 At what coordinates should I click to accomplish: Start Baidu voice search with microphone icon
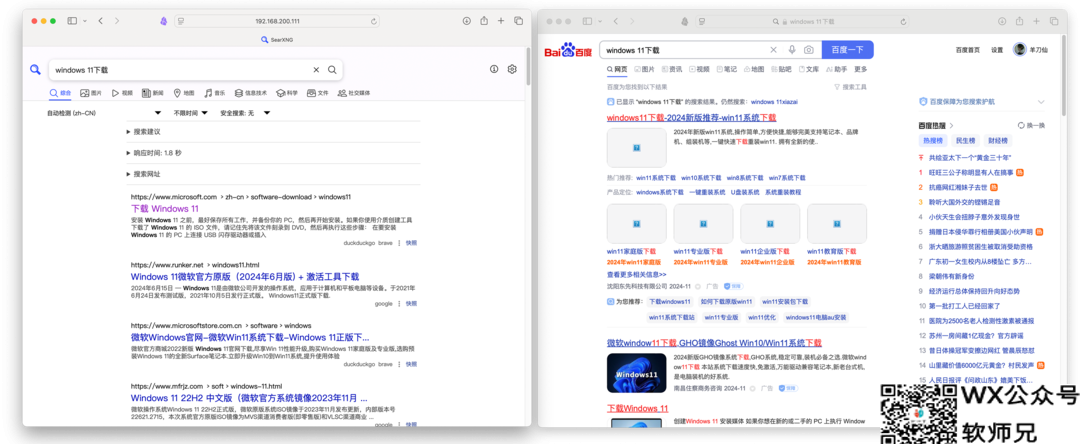(792, 50)
